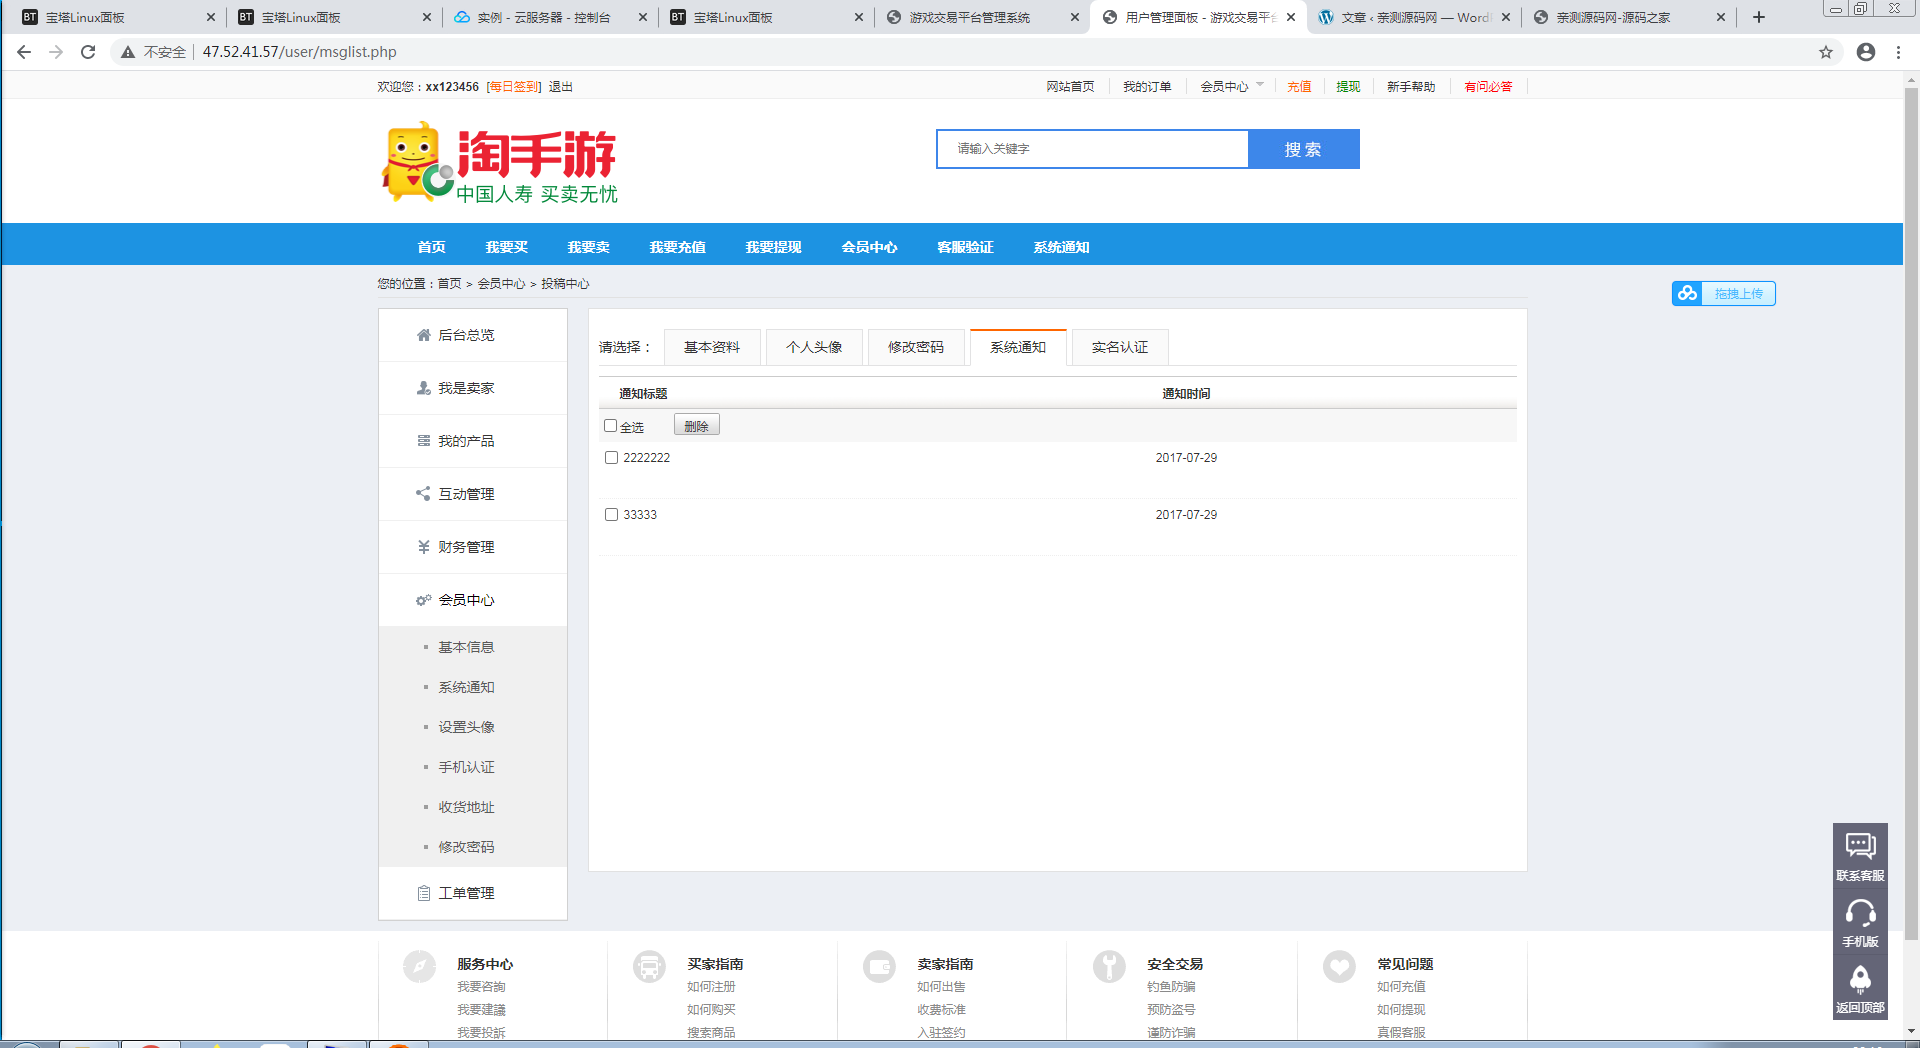Bookmark this page with the star icon

click(1826, 52)
